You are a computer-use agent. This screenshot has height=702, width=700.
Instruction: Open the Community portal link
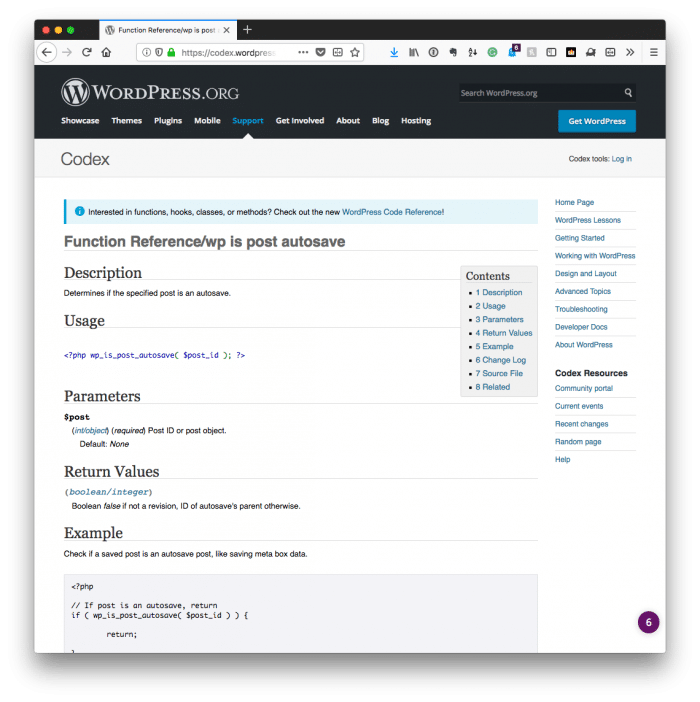584,388
